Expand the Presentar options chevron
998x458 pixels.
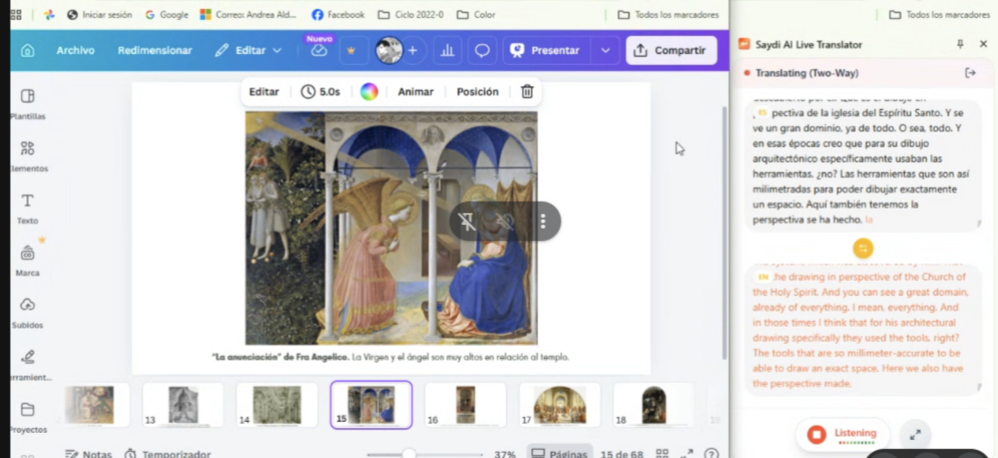605,50
